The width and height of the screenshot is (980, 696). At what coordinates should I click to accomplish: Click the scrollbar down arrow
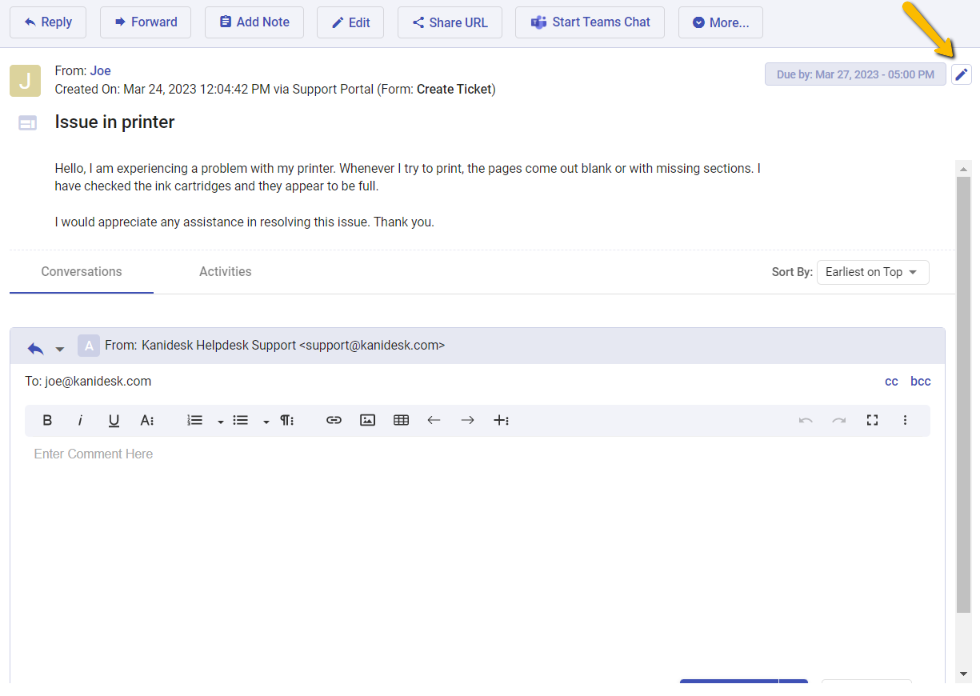pos(963,674)
